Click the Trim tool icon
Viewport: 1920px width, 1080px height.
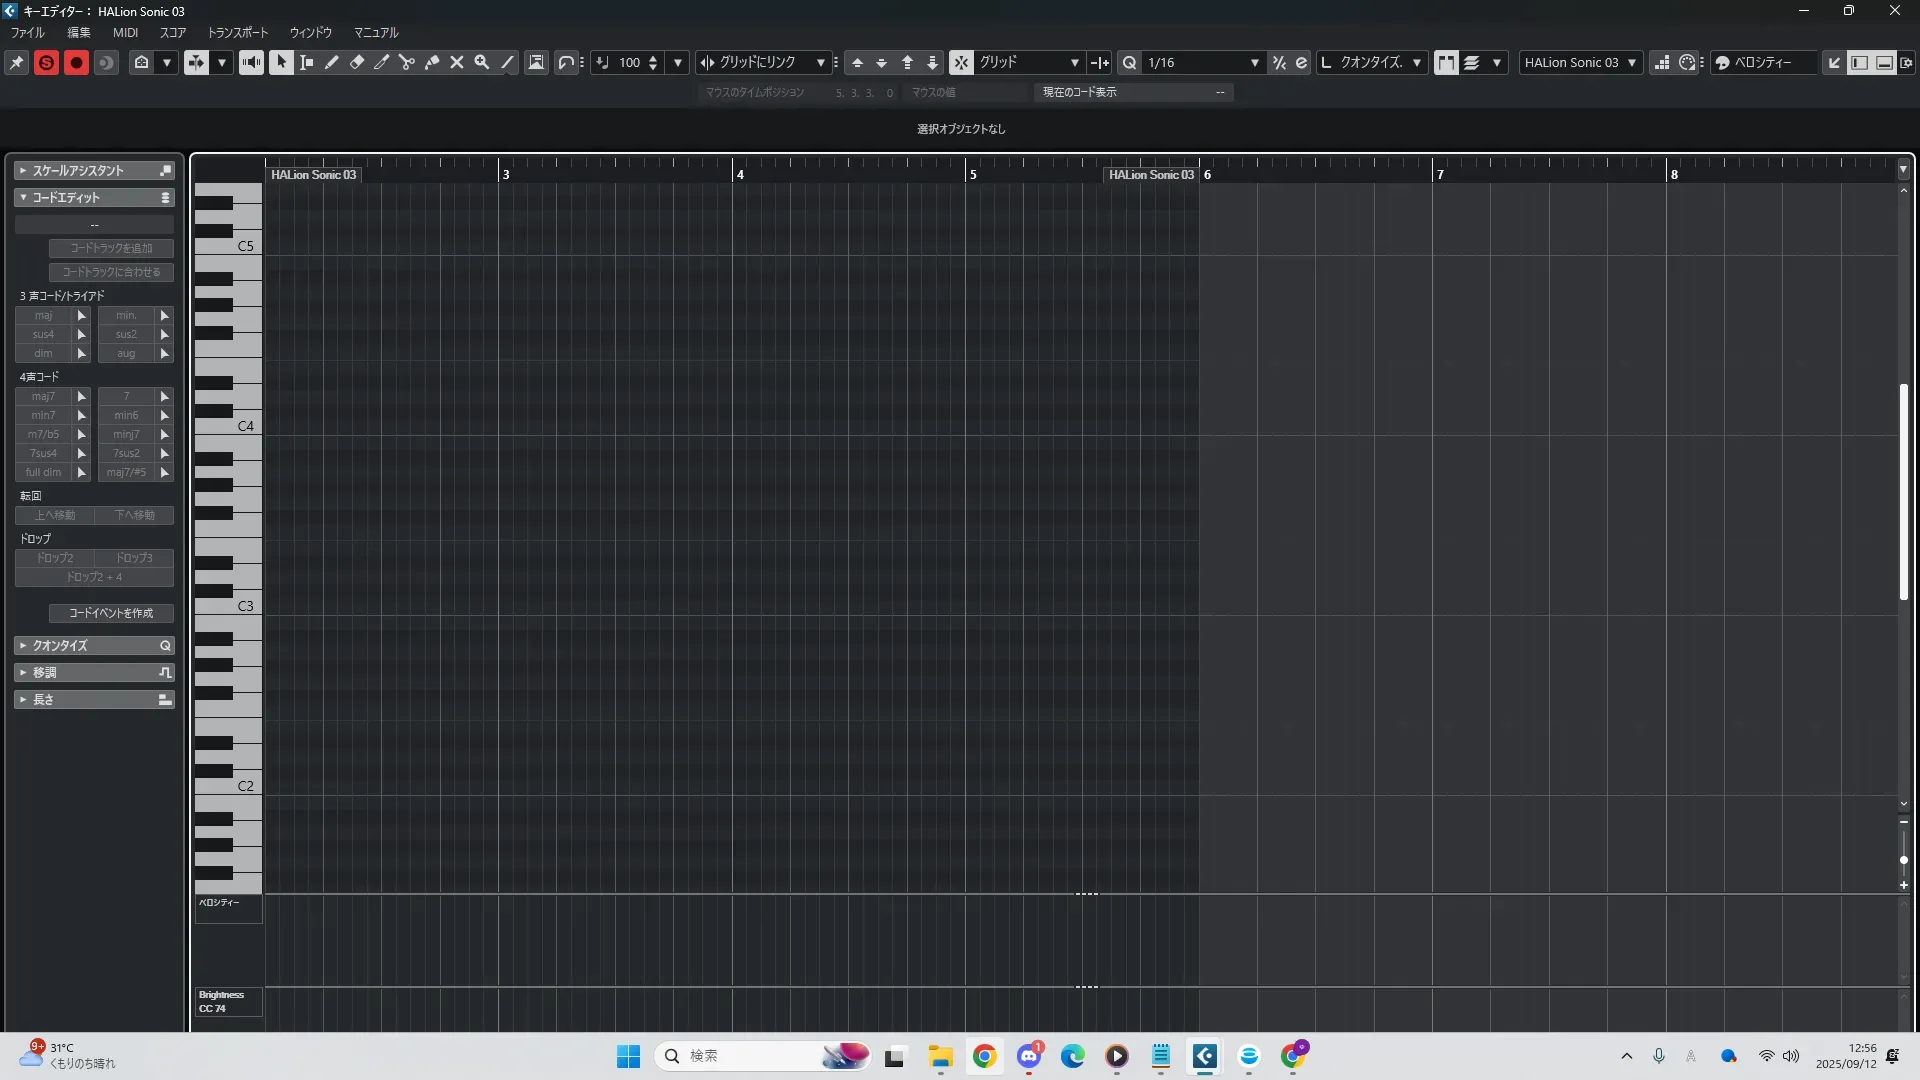pos(381,62)
